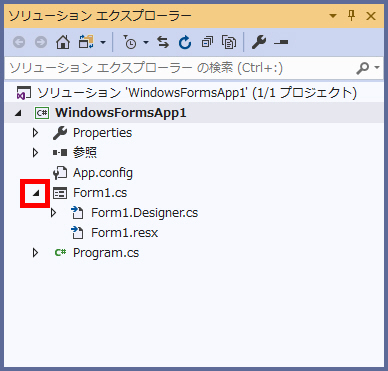Click the Form1.Designer.cs file icon
Viewport: 388px width, 371px height.
pyautogui.click(x=77, y=213)
